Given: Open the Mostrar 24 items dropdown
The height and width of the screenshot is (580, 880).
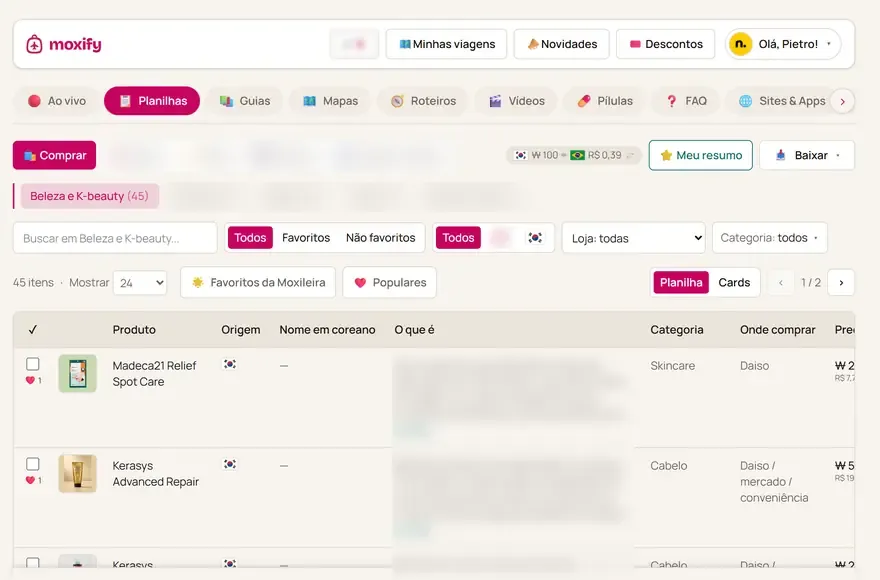Looking at the screenshot, I should click(140, 282).
